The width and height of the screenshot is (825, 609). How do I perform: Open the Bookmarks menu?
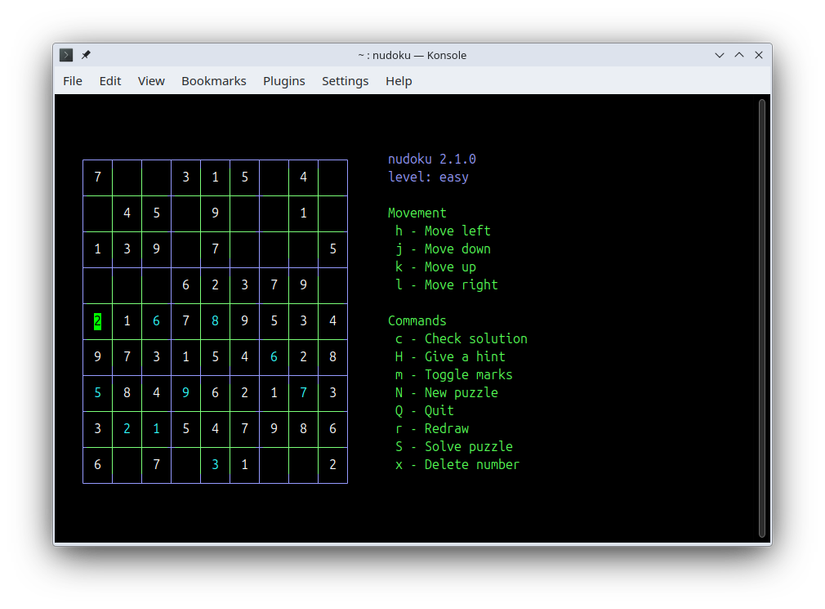click(x=214, y=81)
